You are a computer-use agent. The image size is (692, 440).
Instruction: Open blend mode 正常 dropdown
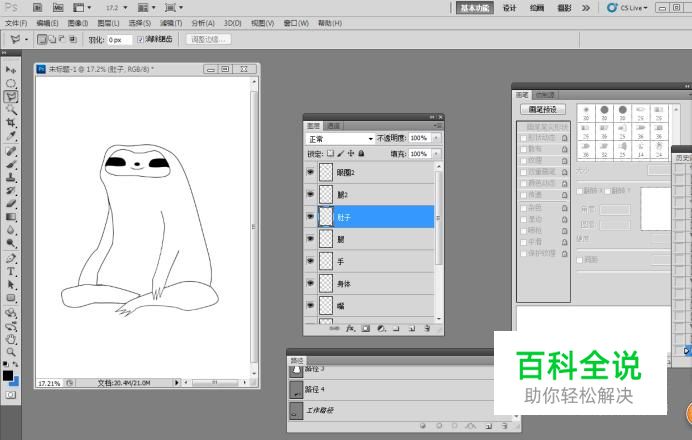pos(340,139)
